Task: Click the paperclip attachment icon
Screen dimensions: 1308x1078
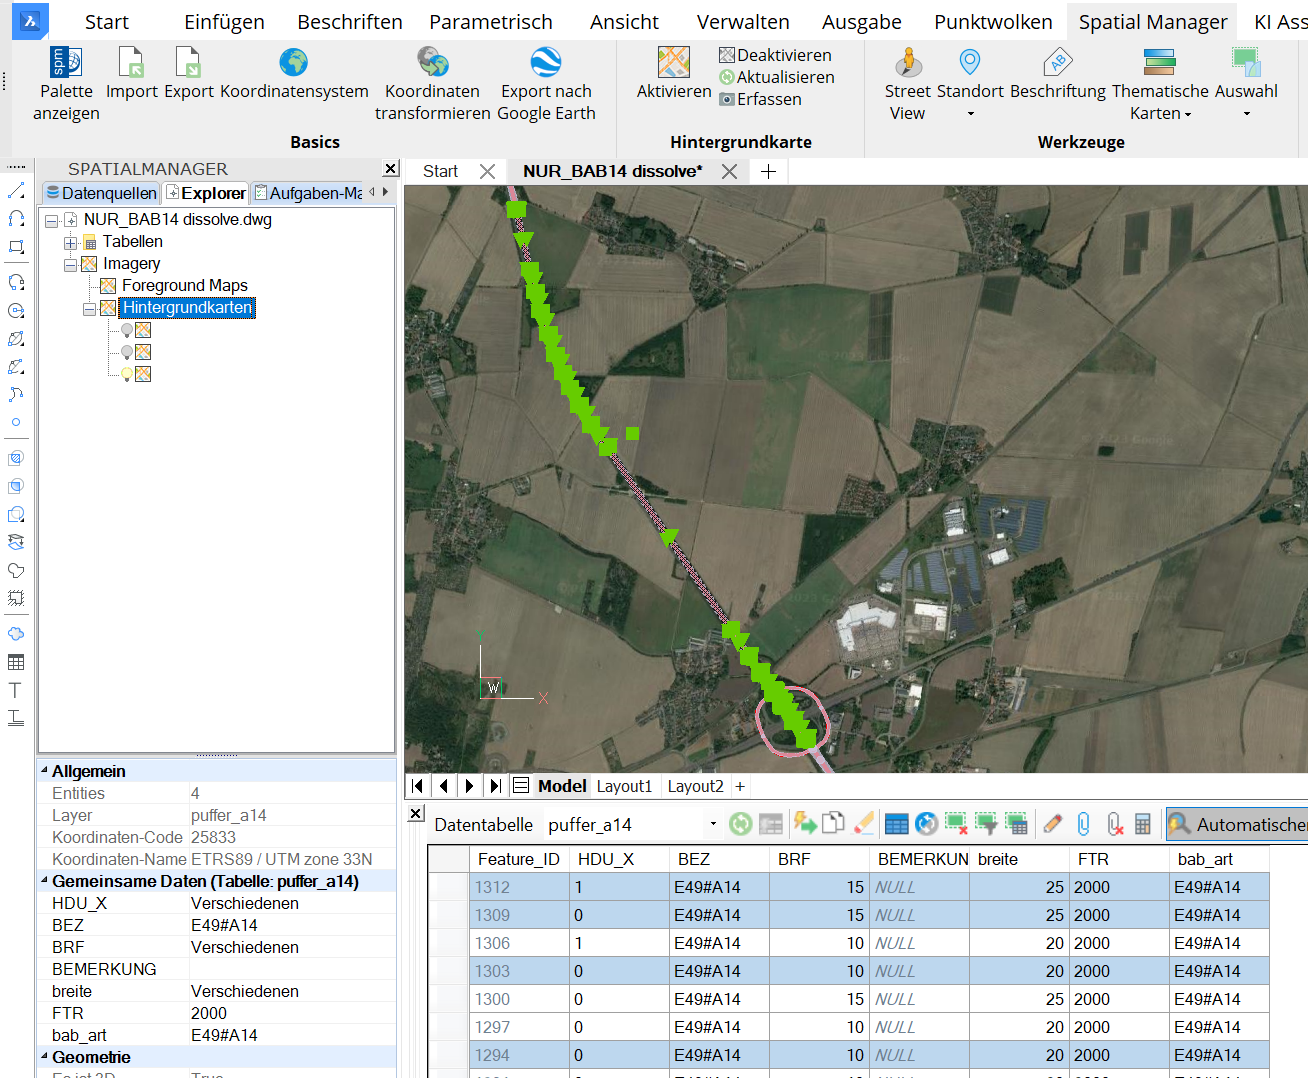Action: click(x=1083, y=824)
